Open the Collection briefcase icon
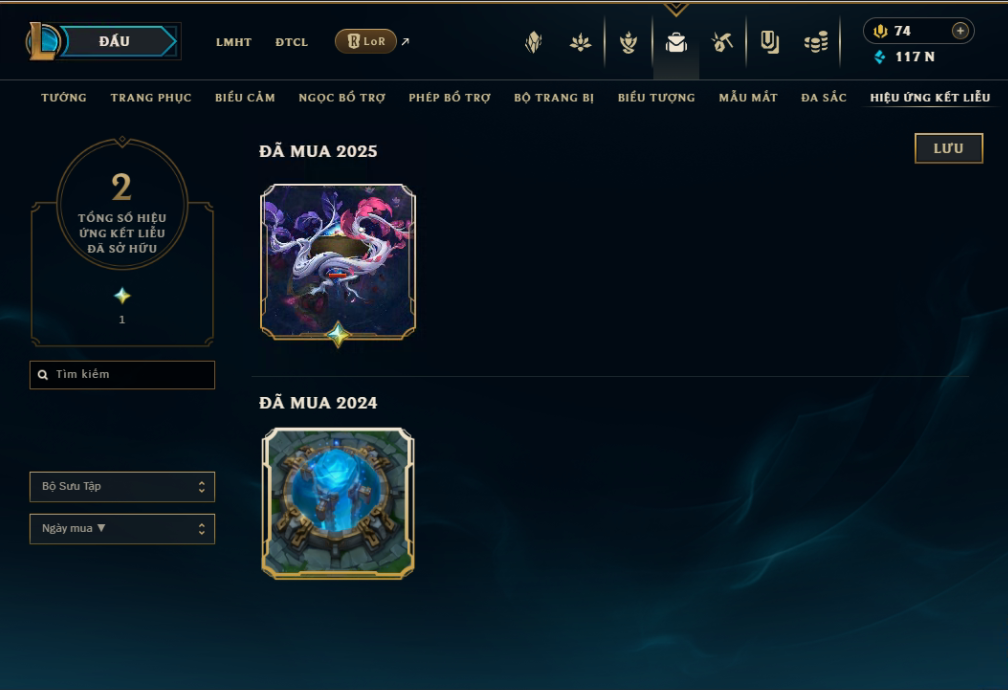1008x690 pixels. [676, 42]
